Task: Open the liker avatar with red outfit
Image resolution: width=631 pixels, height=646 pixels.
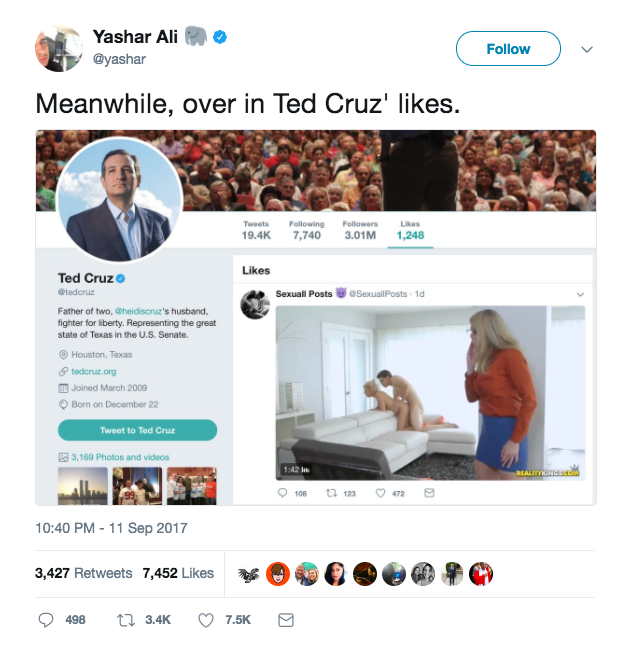Action: click(481, 574)
